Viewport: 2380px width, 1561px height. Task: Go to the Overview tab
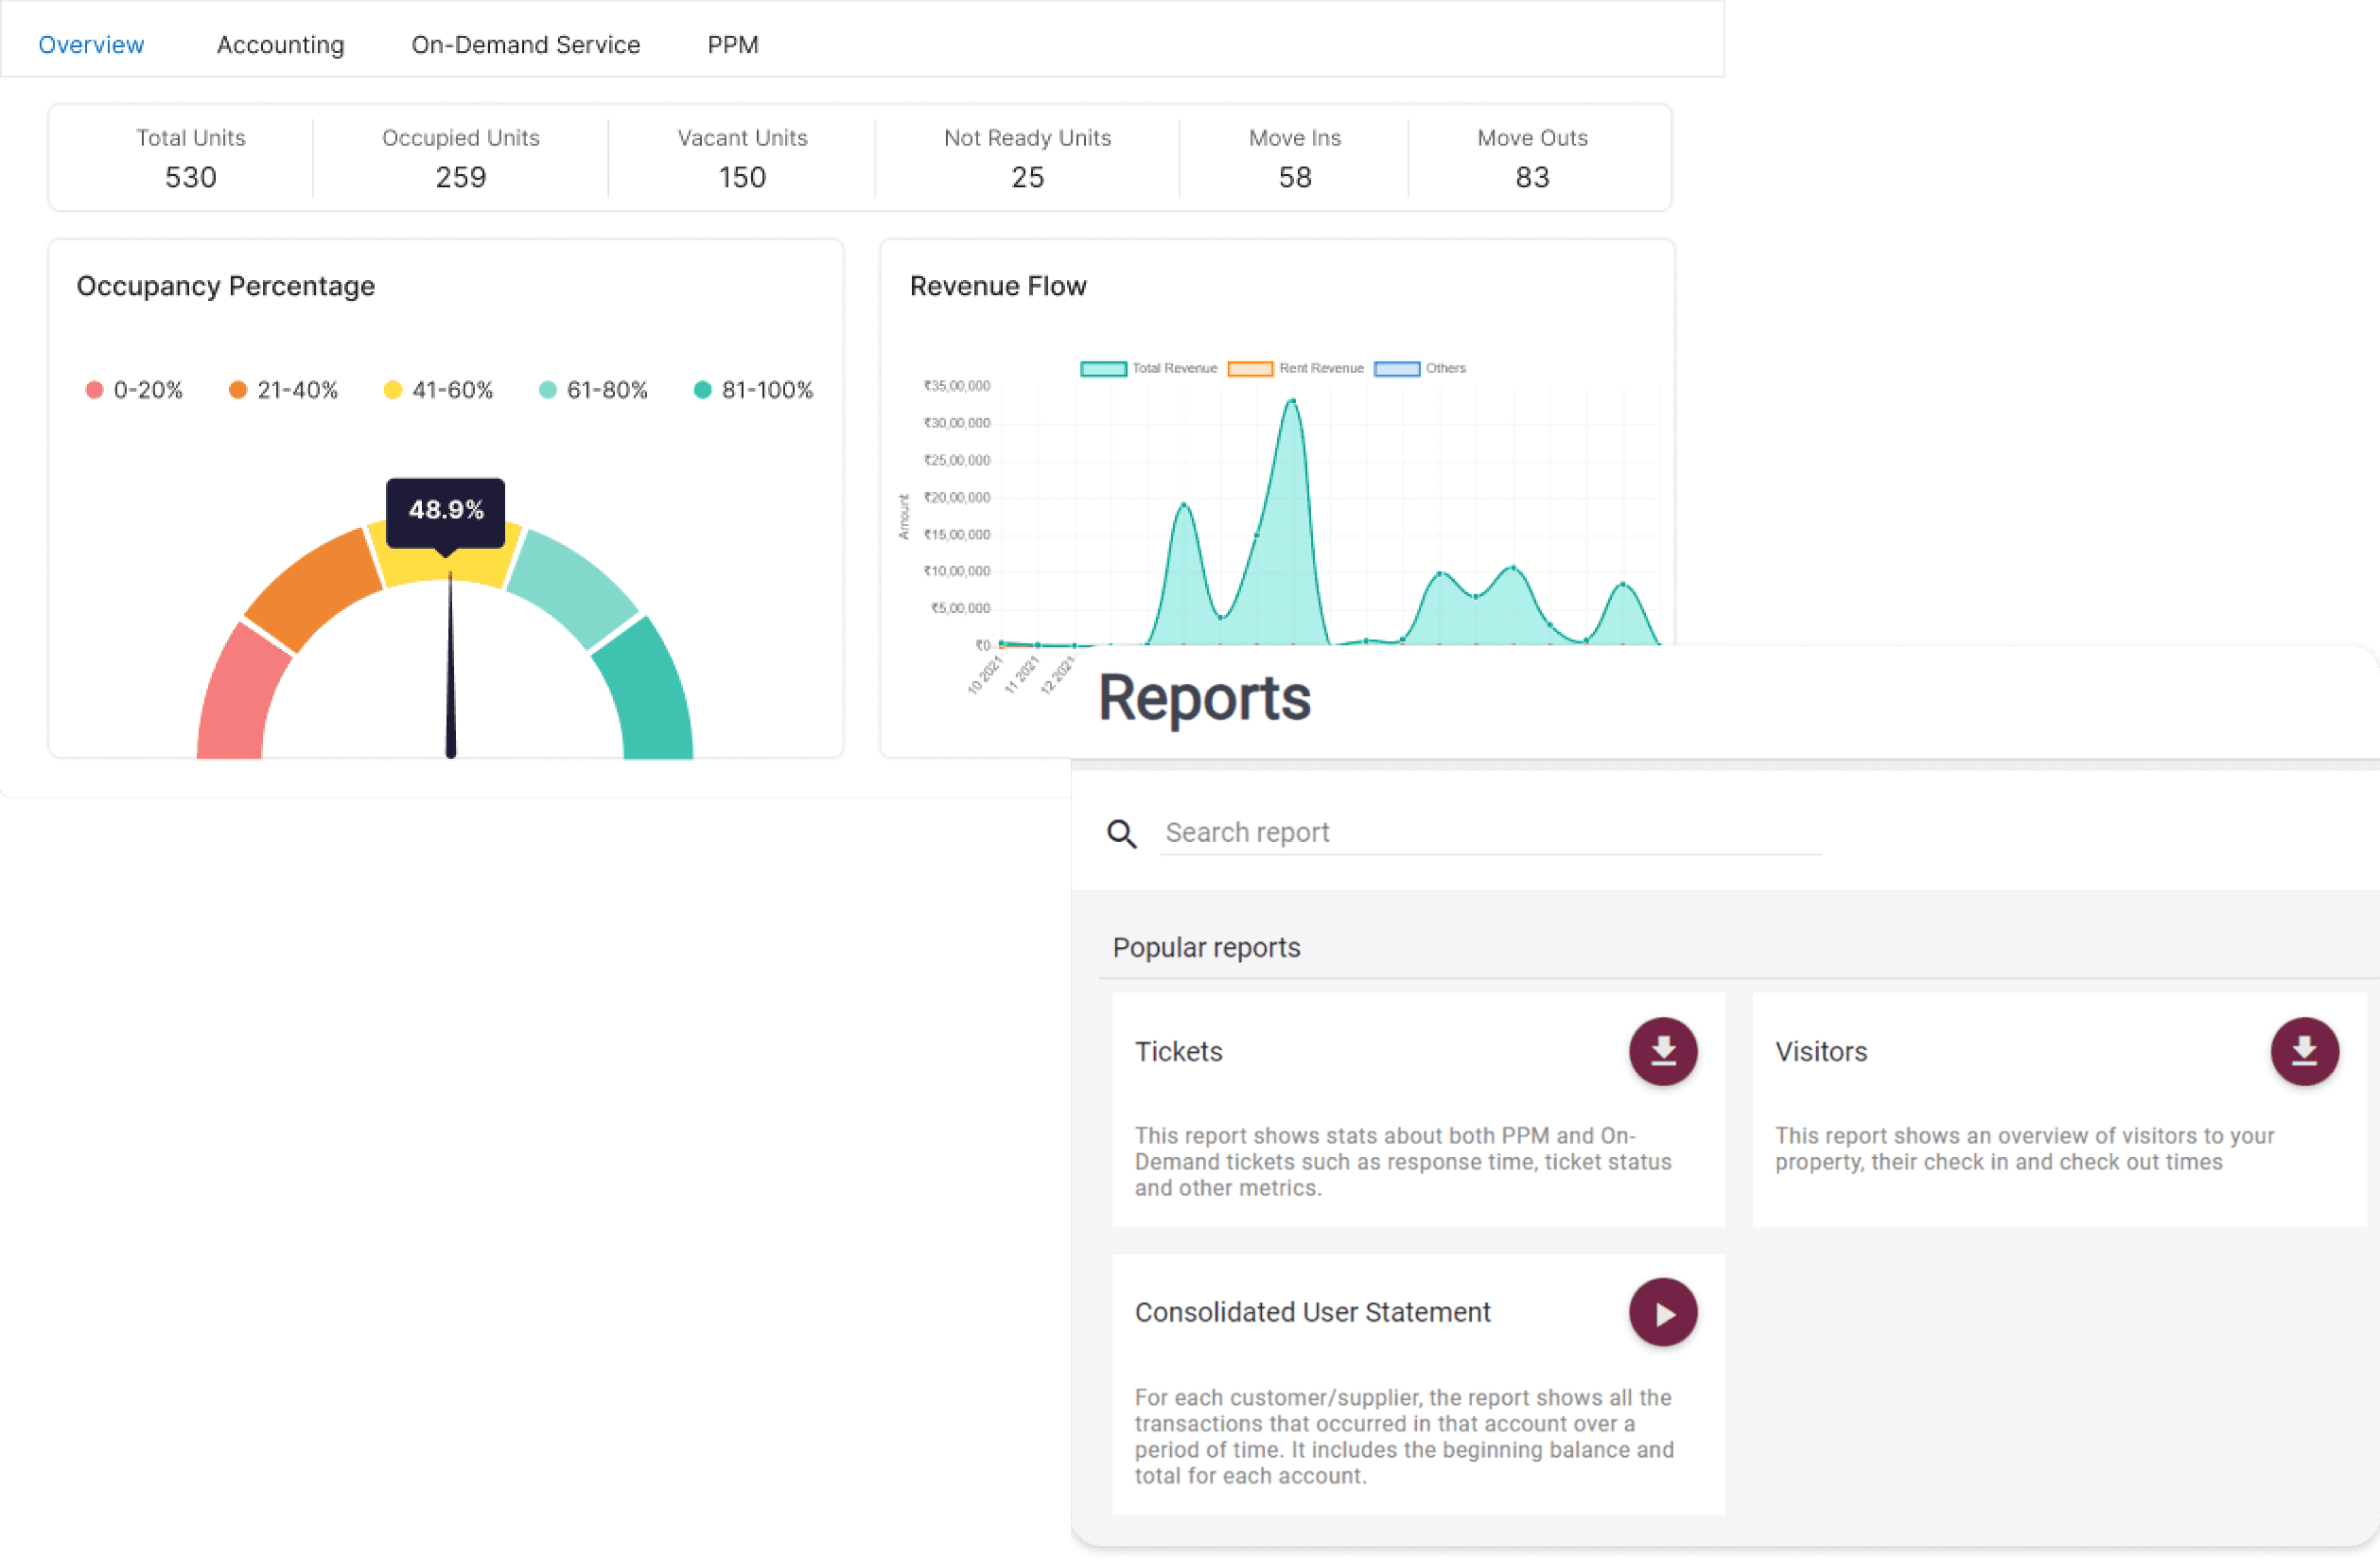[91, 45]
